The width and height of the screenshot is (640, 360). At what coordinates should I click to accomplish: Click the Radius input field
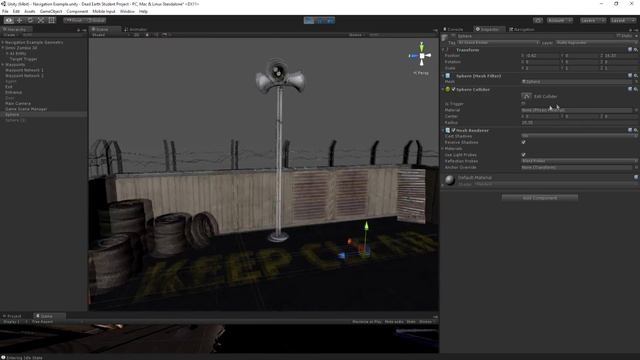pyautogui.click(x=579, y=122)
